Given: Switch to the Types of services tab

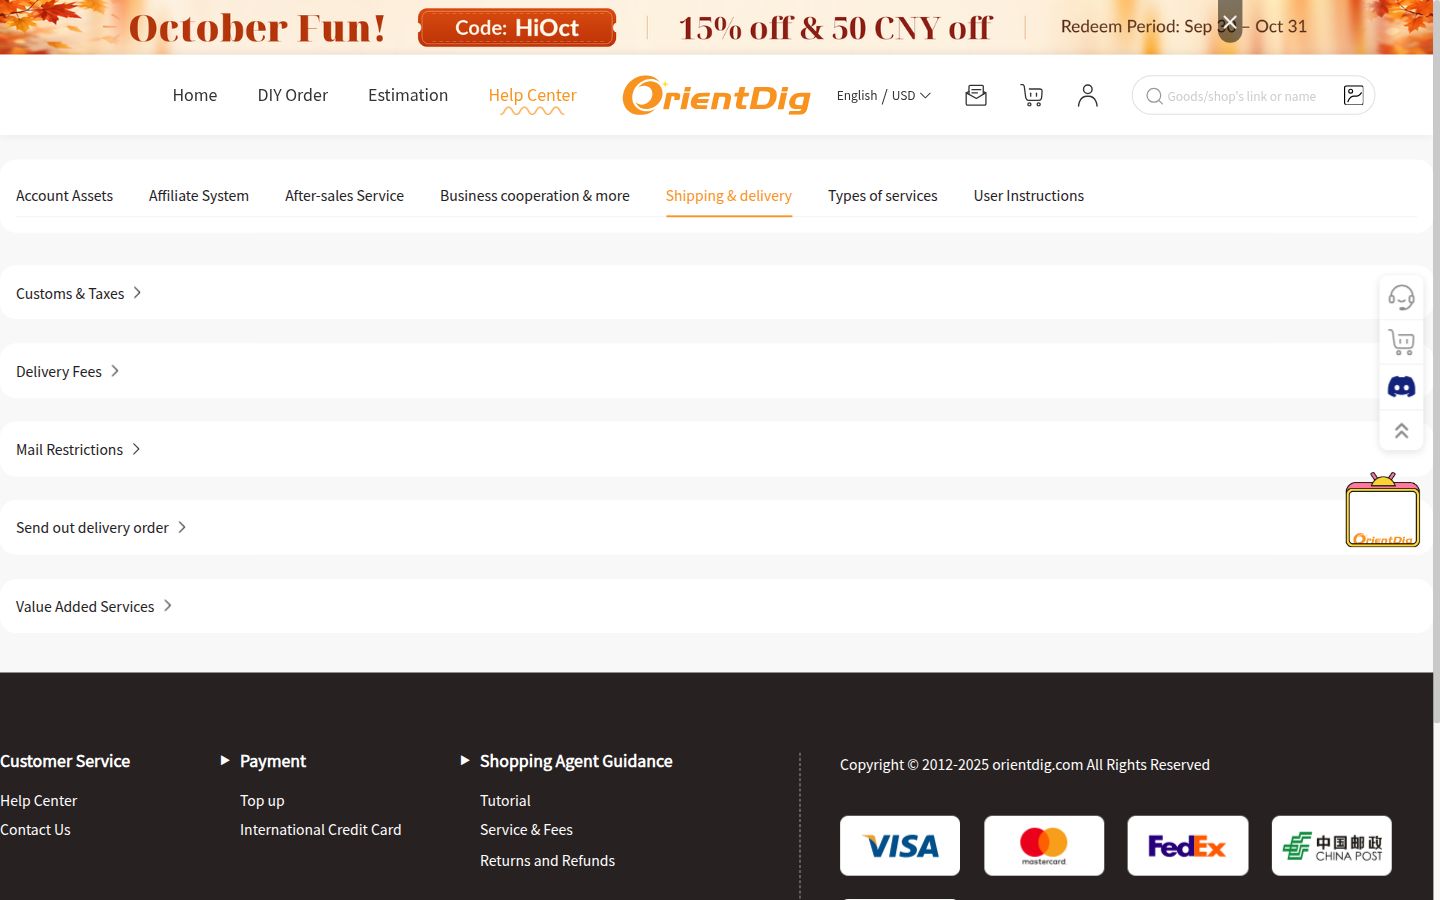Looking at the screenshot, I should point(883,196).
